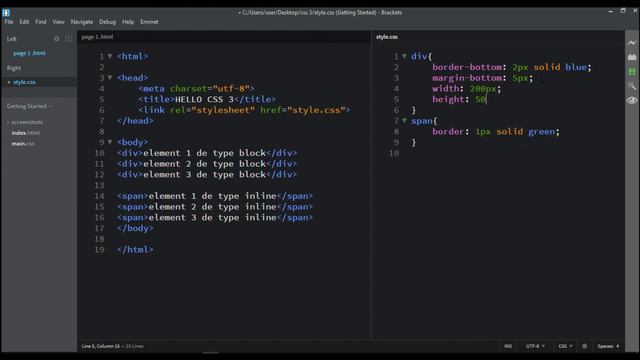640x360 pixels.
Task: Click href "style.css" attribute value
Action: [317, 110]
